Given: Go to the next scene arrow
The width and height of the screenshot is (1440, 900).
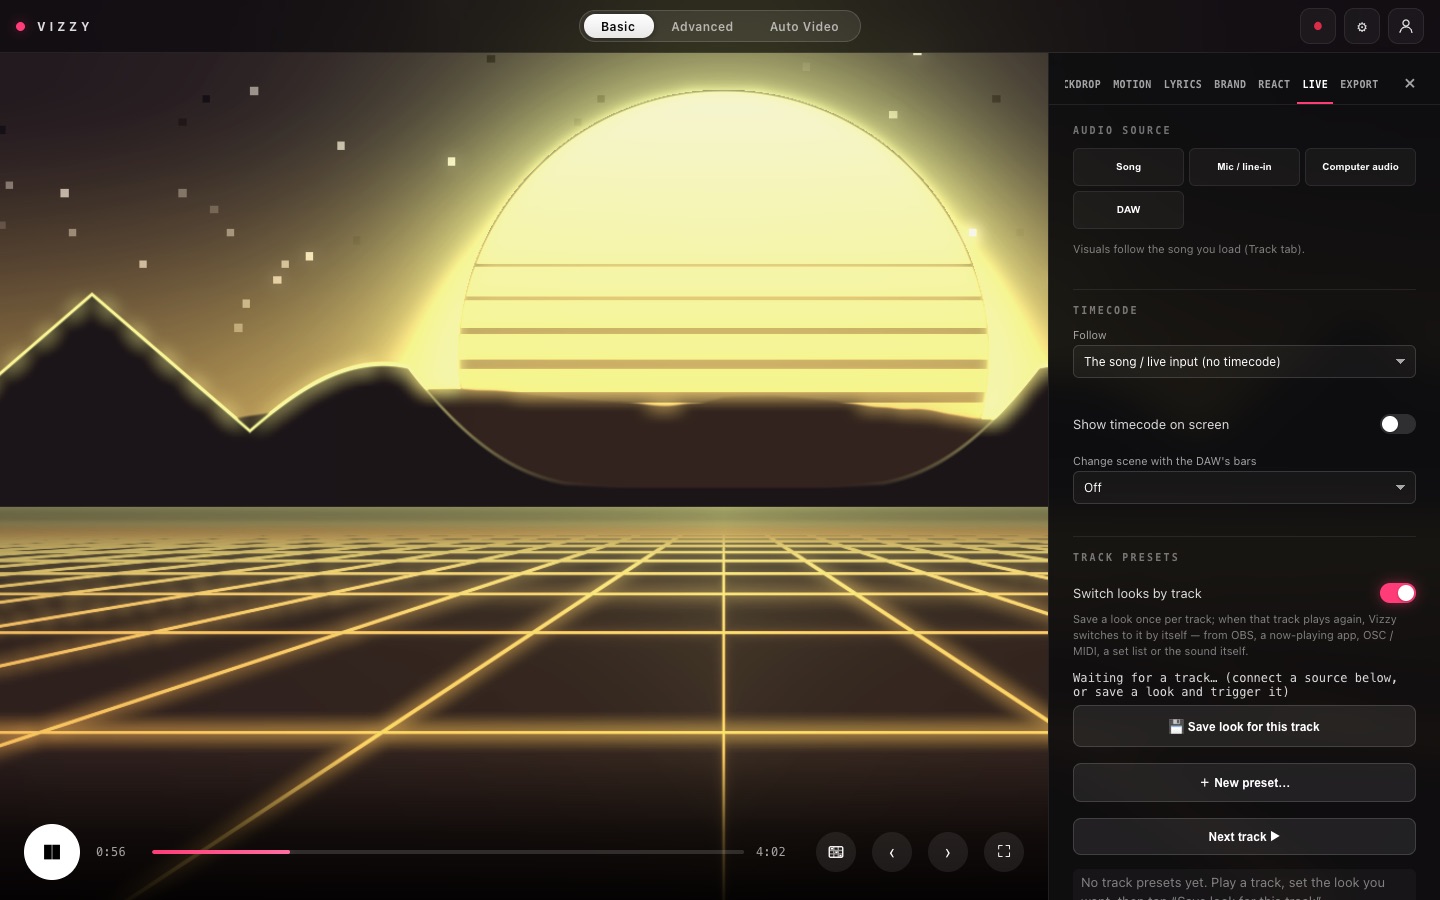Looking at the screenshot, I should pos(948,852).
